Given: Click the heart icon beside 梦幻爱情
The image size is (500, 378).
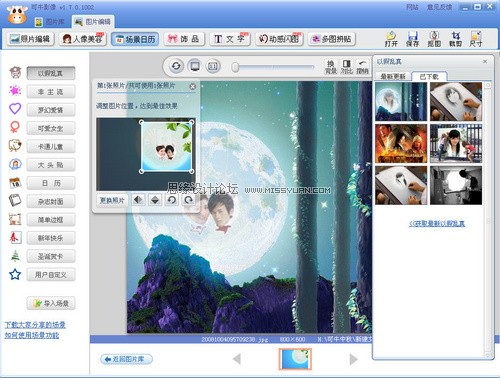Looking at the screenshot, I should click(15, 109).
